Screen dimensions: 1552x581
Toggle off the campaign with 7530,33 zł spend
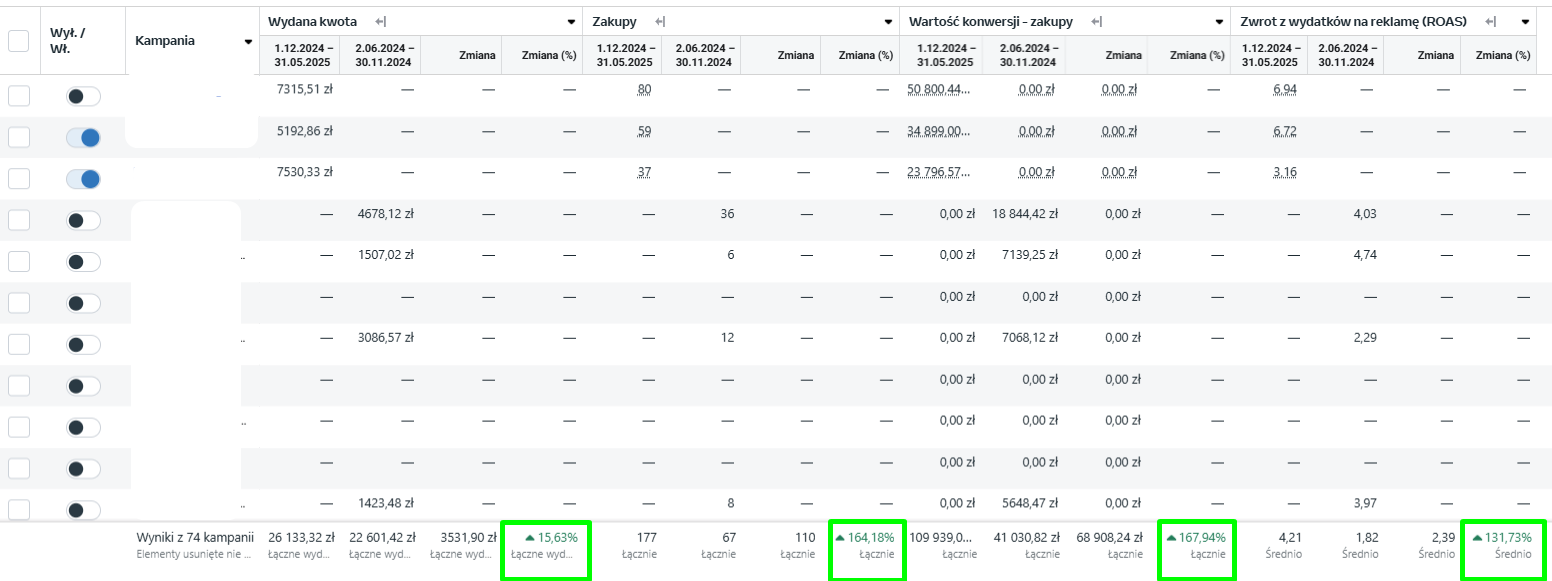coord(83,179)
